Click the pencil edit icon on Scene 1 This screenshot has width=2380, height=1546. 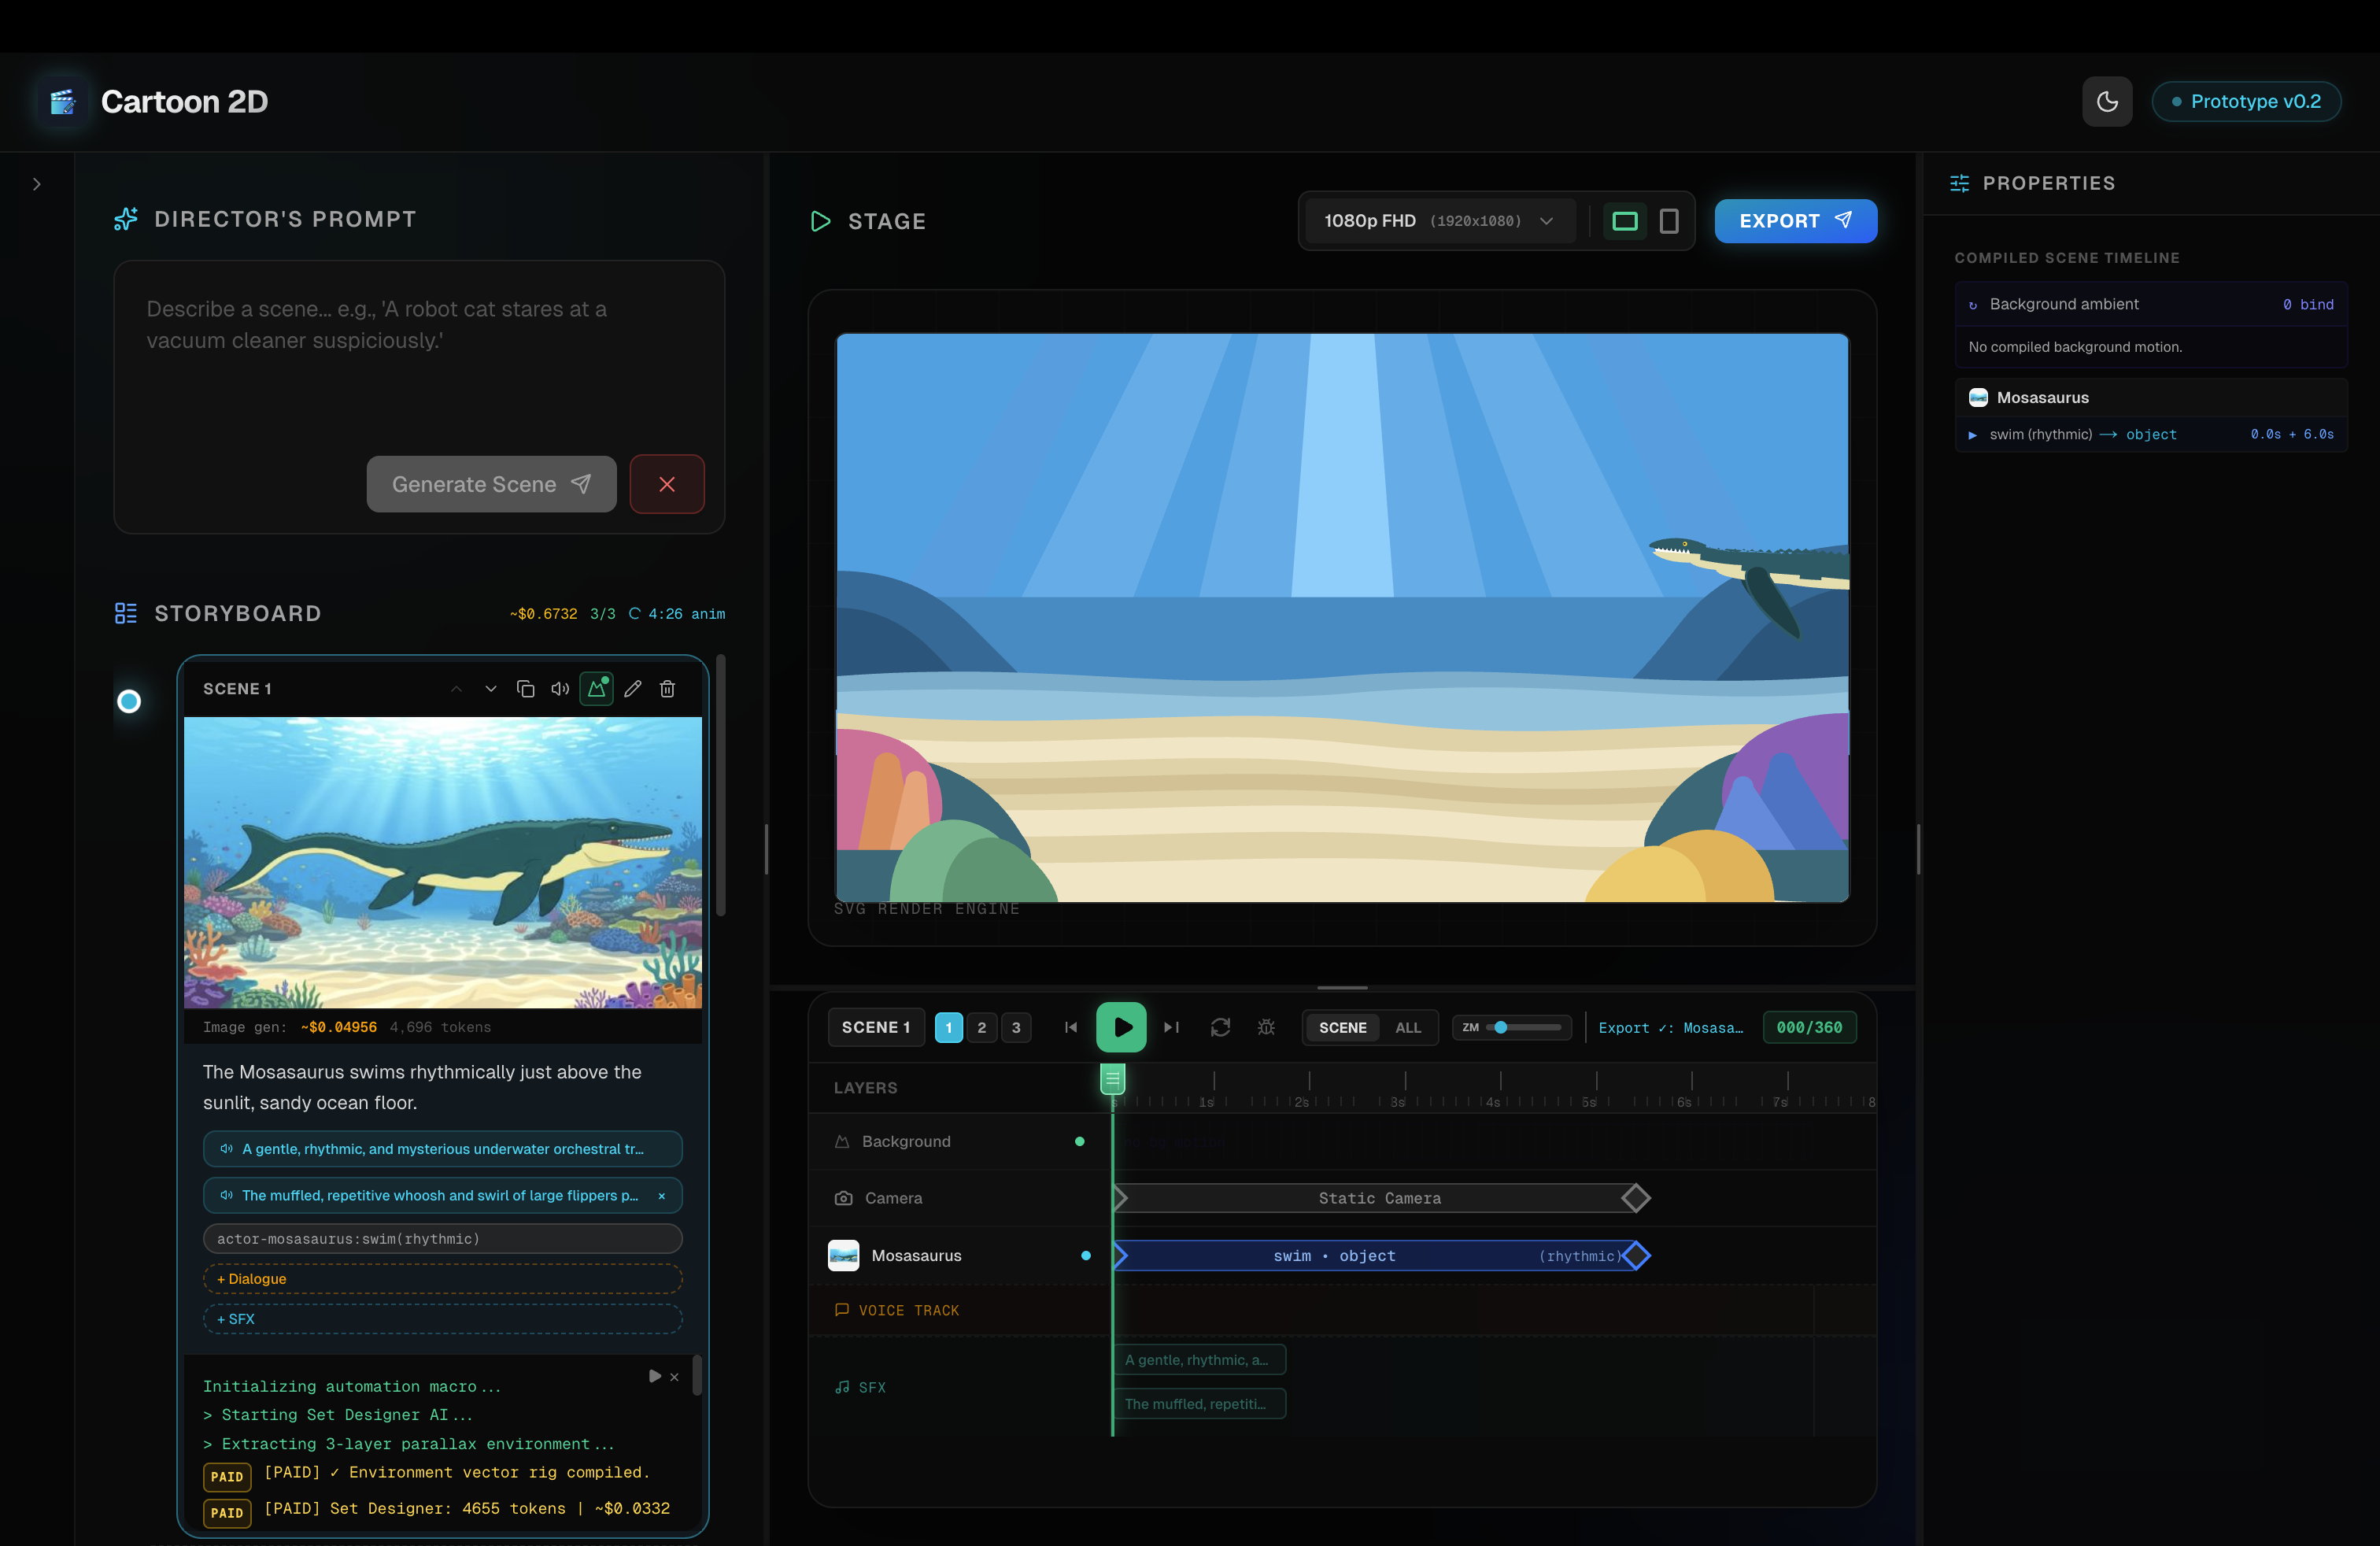tap(633, 689)
